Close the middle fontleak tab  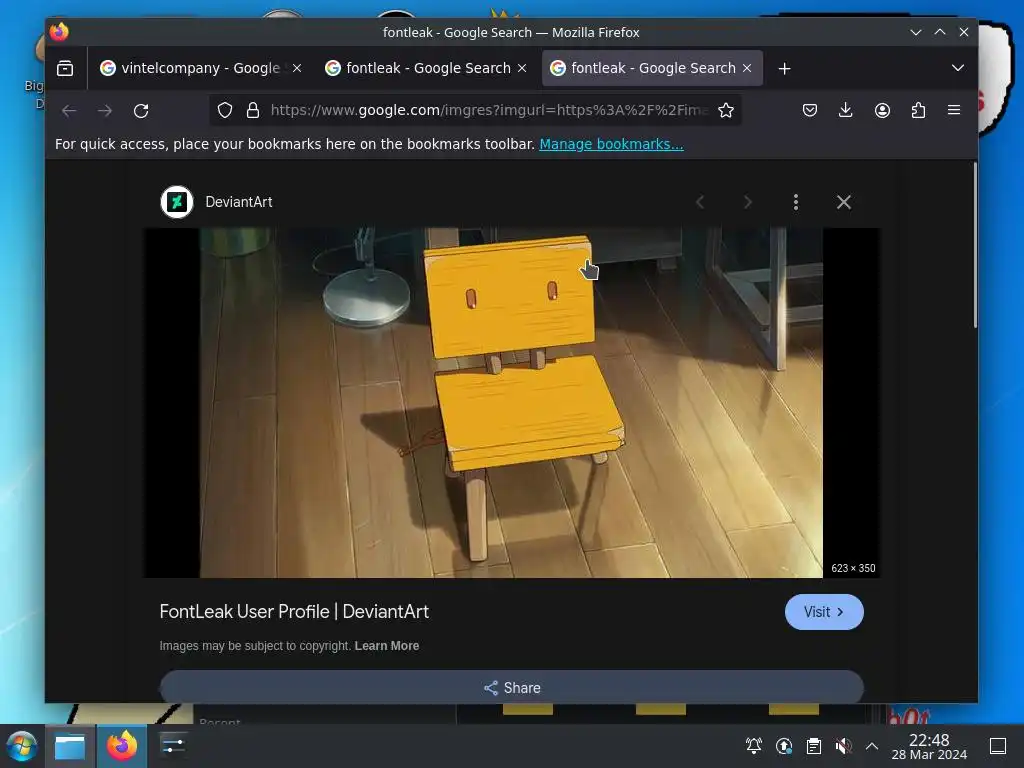[x=522, y=68]
